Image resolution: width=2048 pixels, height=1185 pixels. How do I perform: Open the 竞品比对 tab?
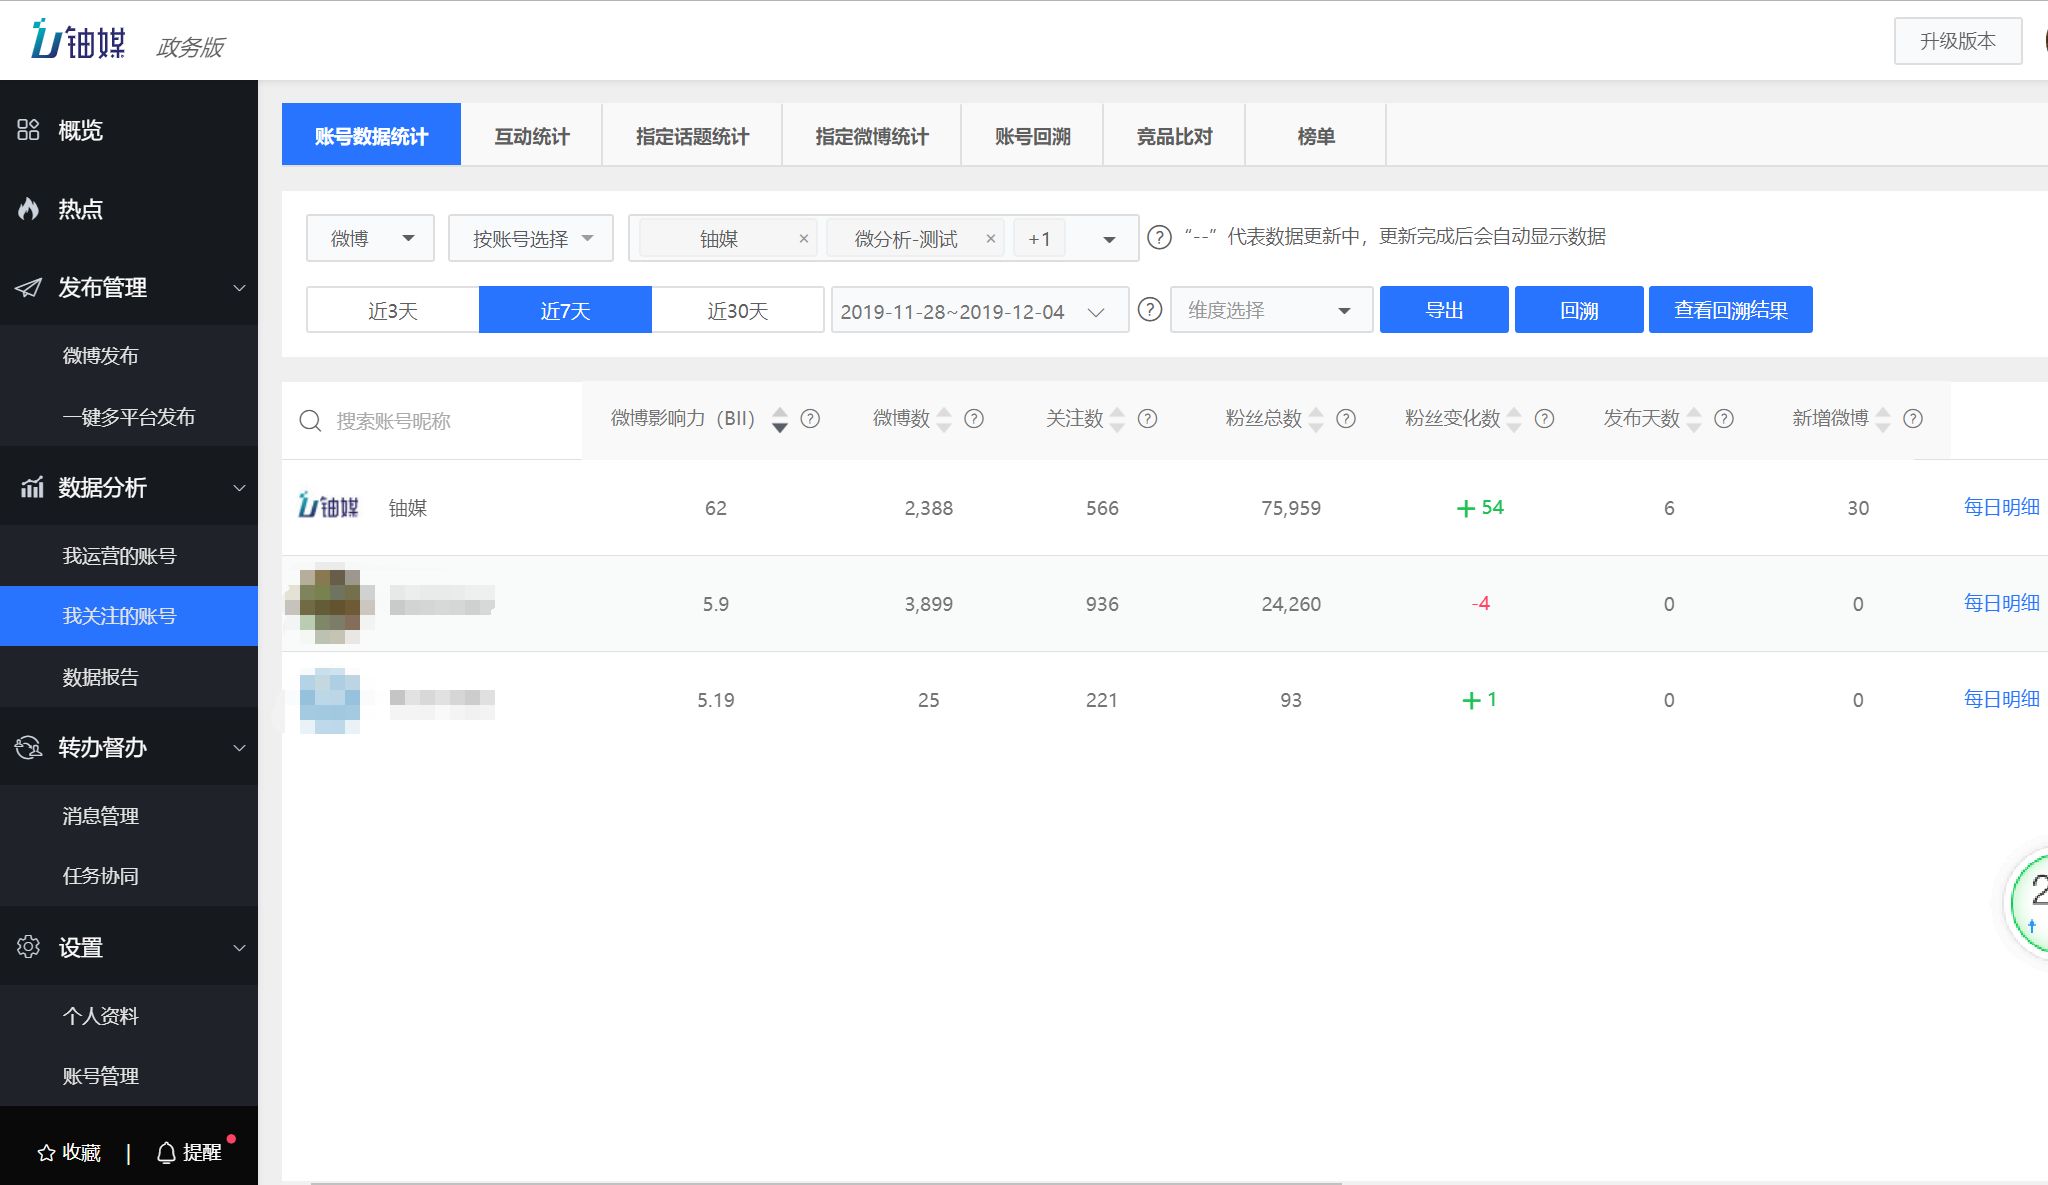tap(1173, 134)
